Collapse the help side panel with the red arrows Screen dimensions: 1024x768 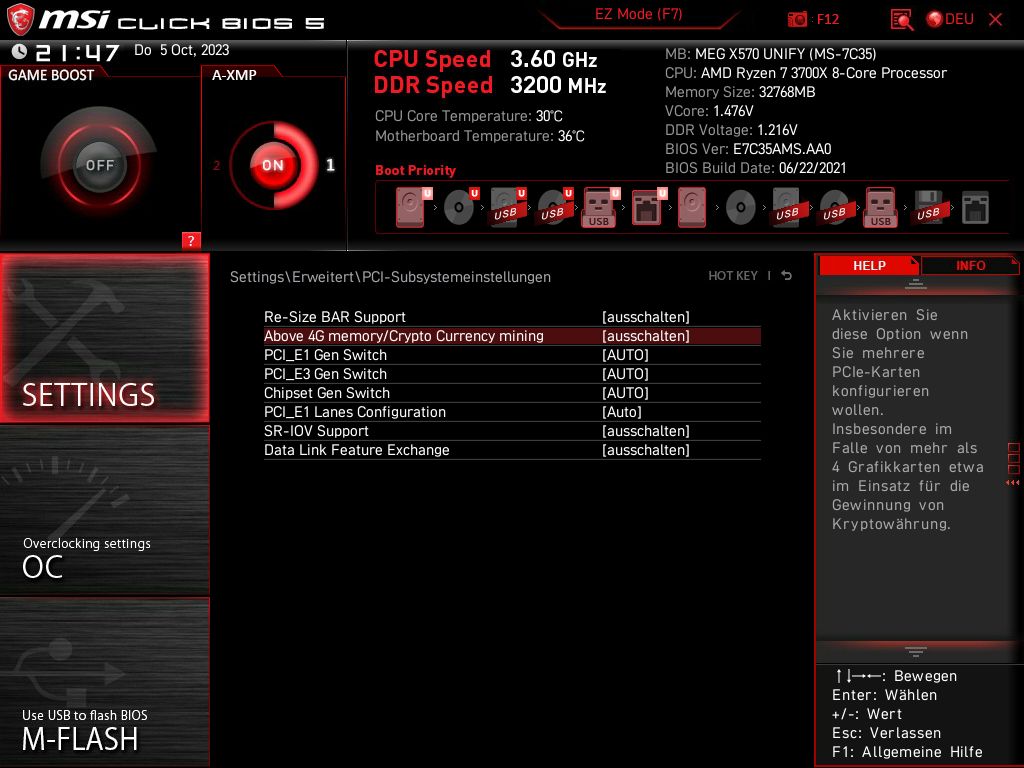tap(1012, 483)
